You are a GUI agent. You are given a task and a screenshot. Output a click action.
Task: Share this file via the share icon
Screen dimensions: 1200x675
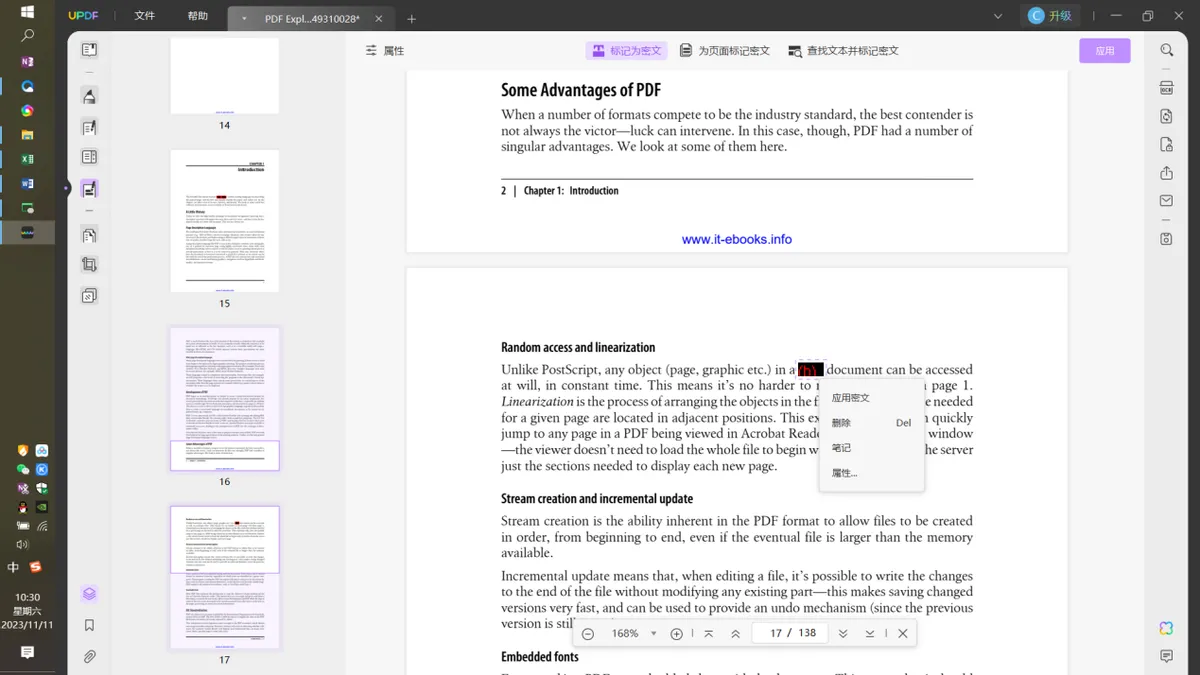1166,173
